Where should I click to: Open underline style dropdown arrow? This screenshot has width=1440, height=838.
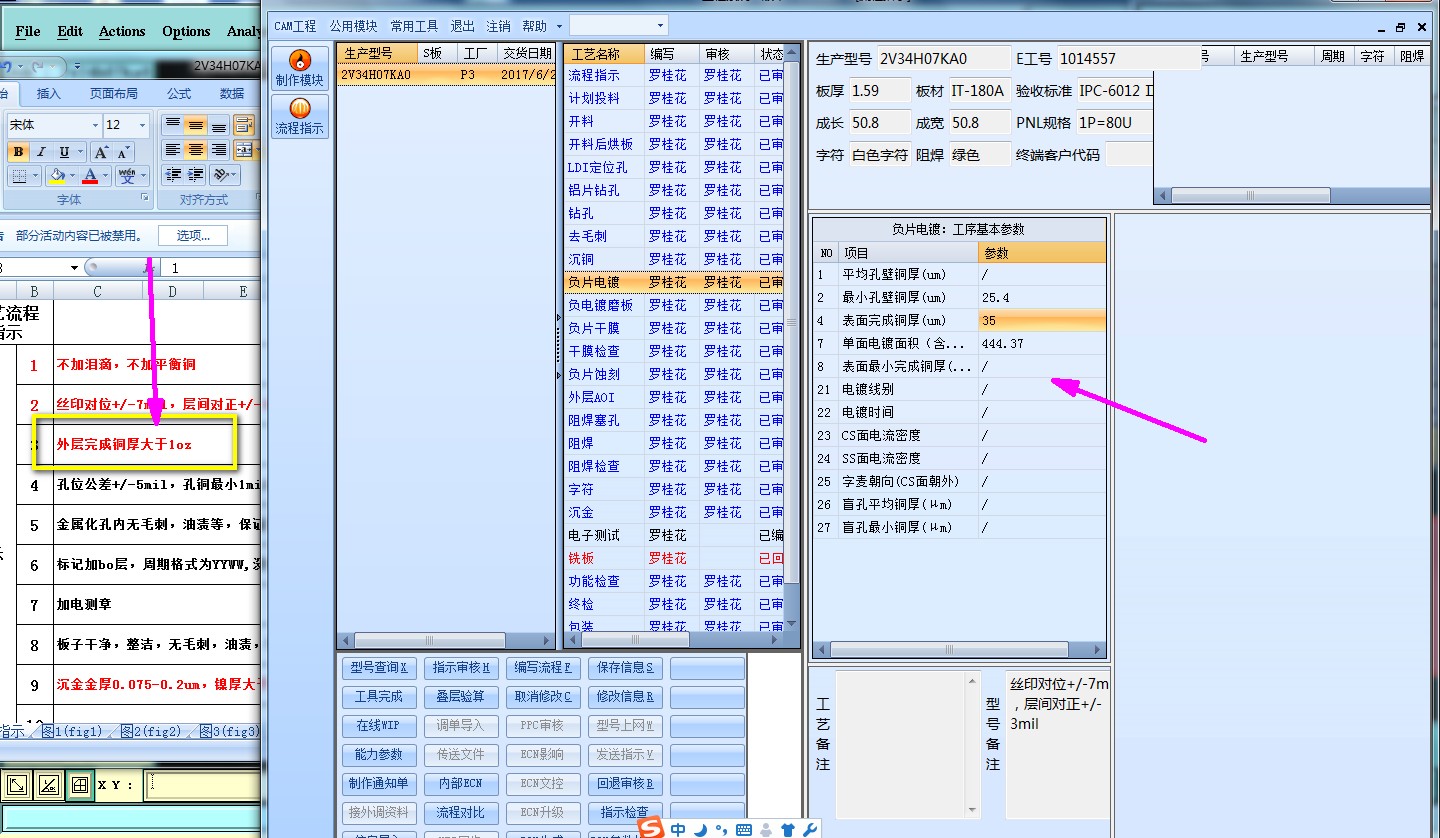pos(80,152)
